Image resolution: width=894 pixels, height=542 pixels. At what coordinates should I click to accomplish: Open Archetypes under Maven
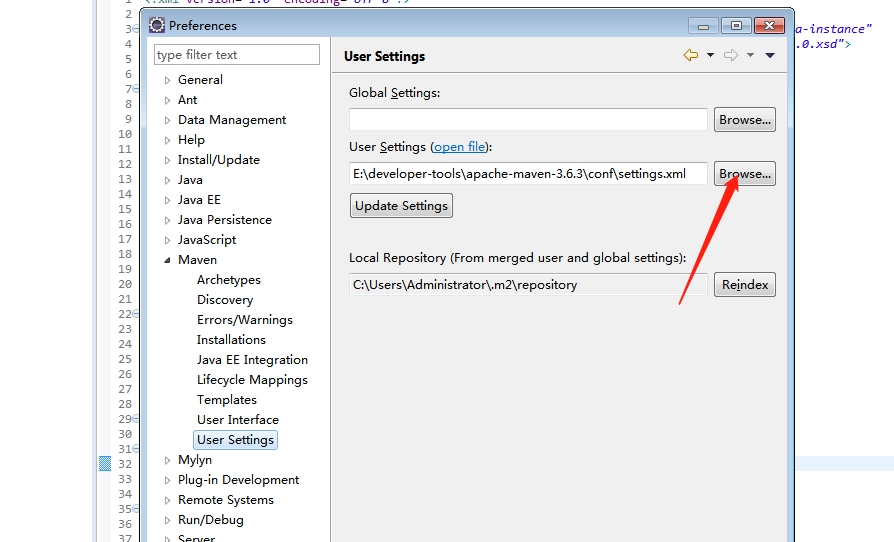[x=229, y=279]
